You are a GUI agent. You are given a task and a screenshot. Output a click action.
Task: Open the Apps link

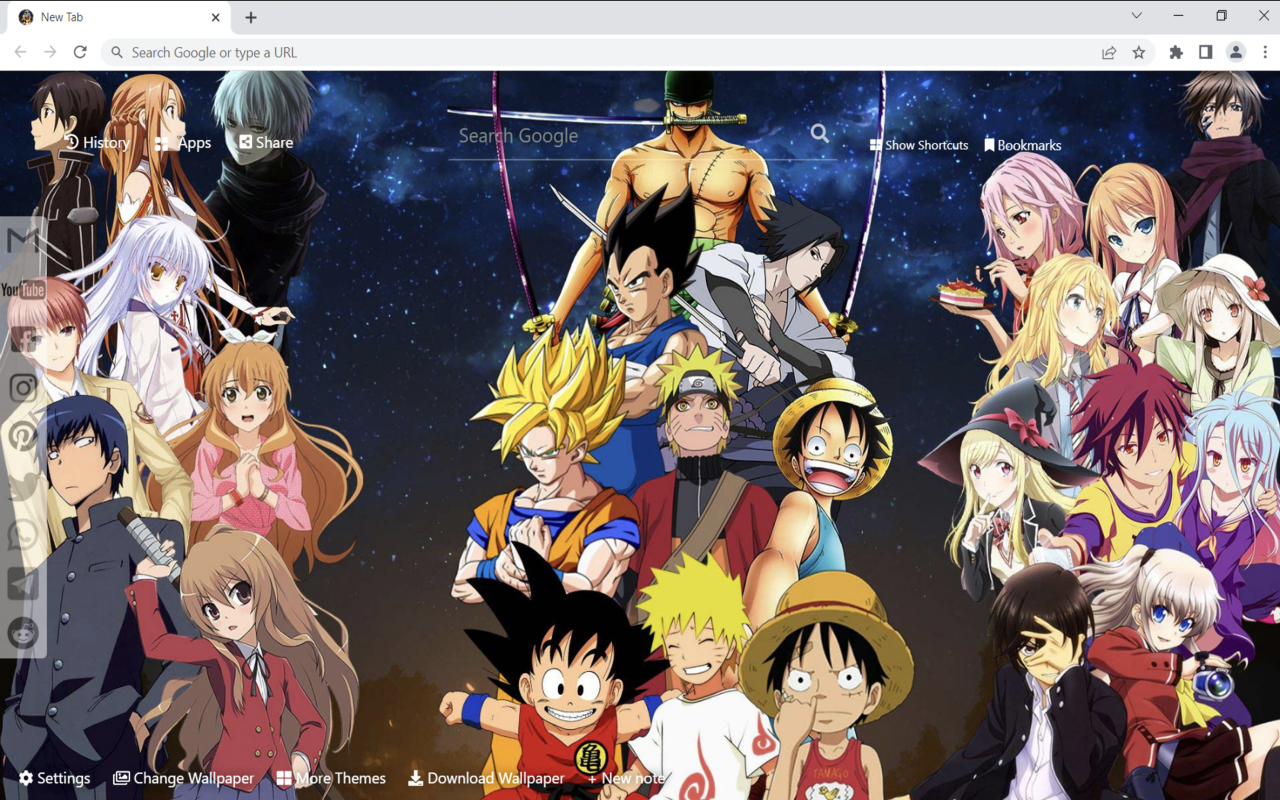pos(184,143)
